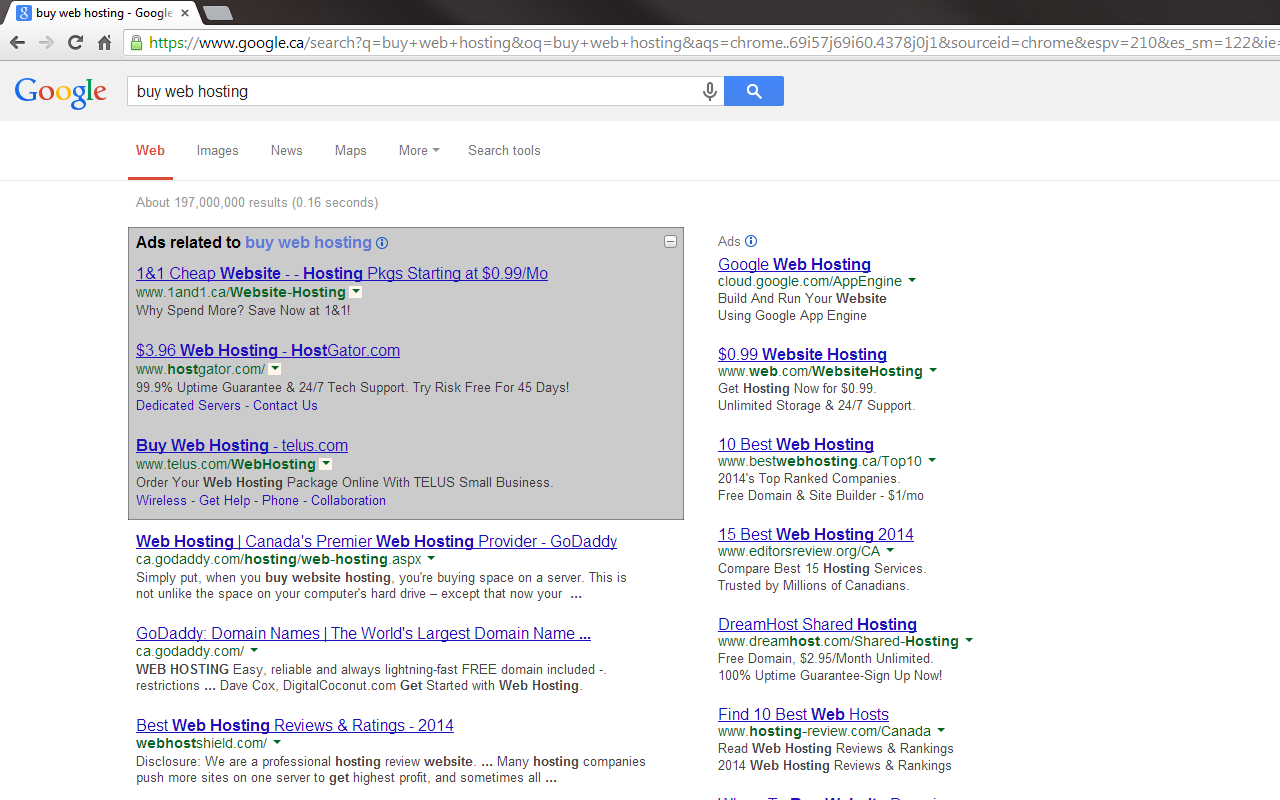Open '1&1 Cheap Website Hosting' ad link
Image resolution: width=1280 pixels, height=800 pixels.
click(342, 273)
